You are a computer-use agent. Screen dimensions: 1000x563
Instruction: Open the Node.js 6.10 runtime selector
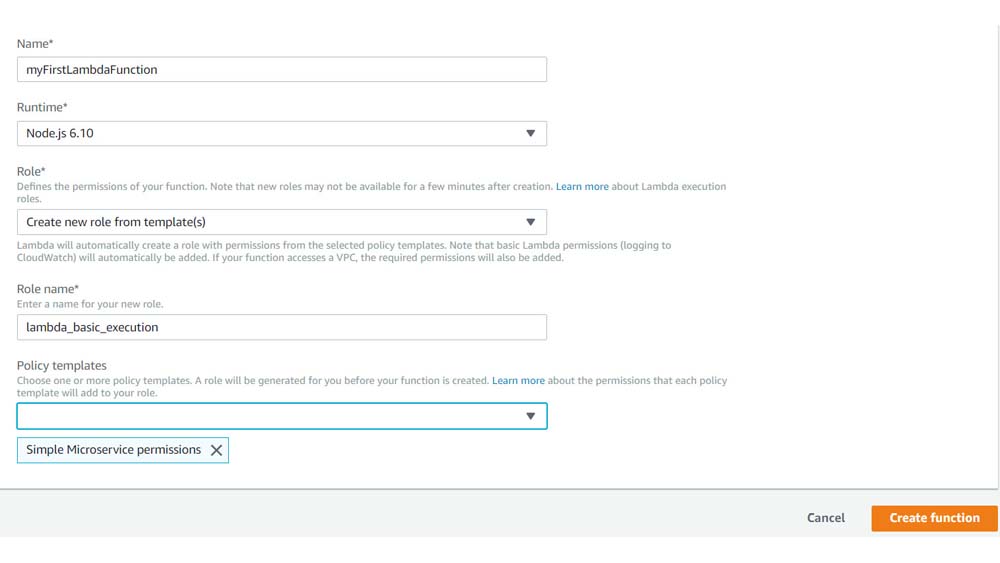pos(270,133)
